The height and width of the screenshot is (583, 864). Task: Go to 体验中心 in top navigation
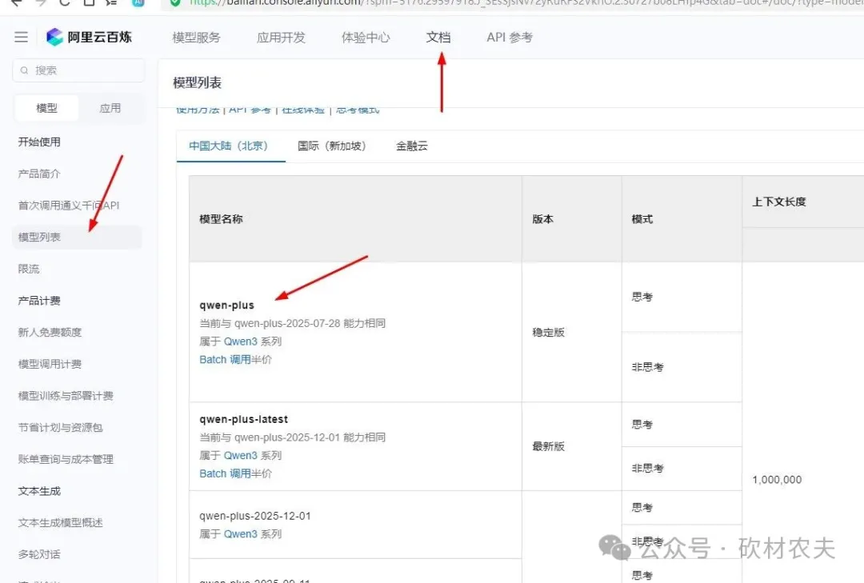365,38
